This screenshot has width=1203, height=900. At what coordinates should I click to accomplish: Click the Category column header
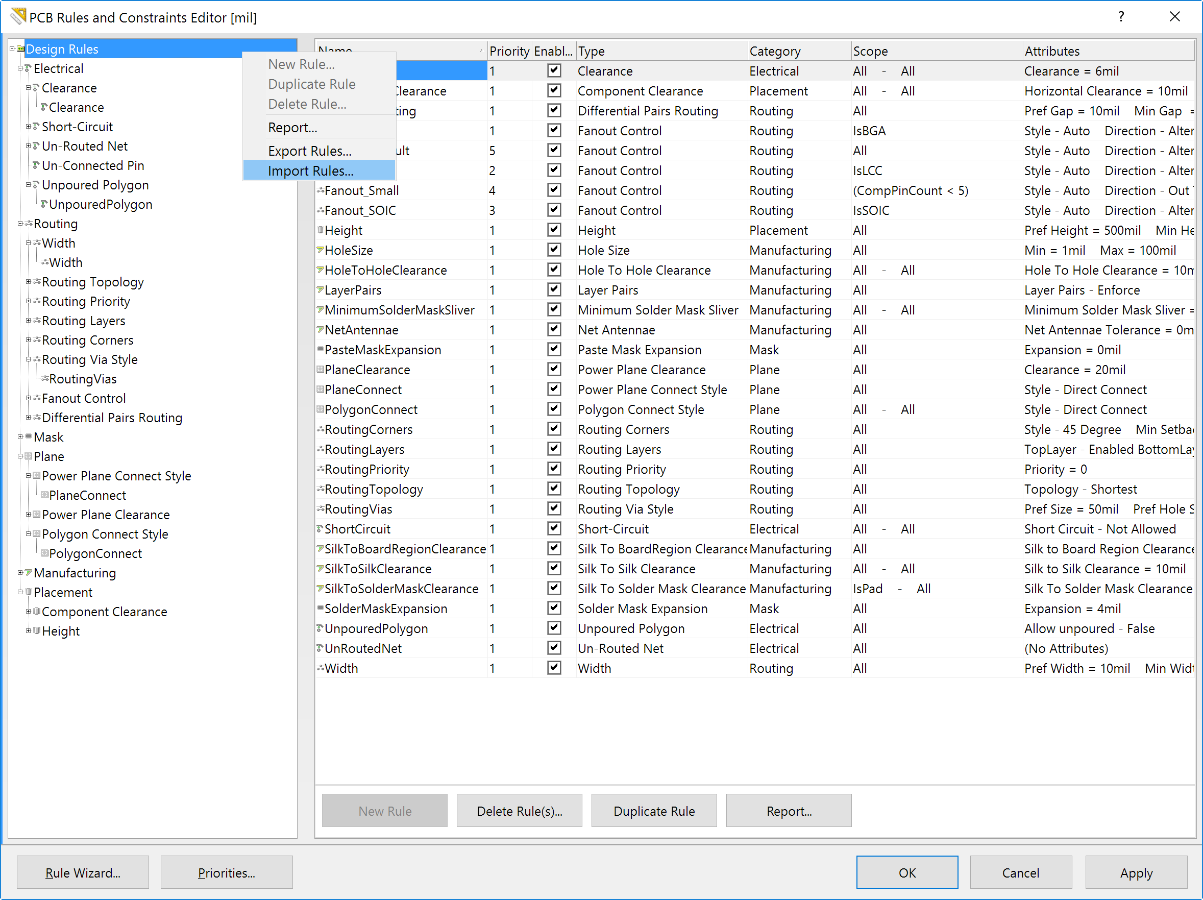coord(799,51)
